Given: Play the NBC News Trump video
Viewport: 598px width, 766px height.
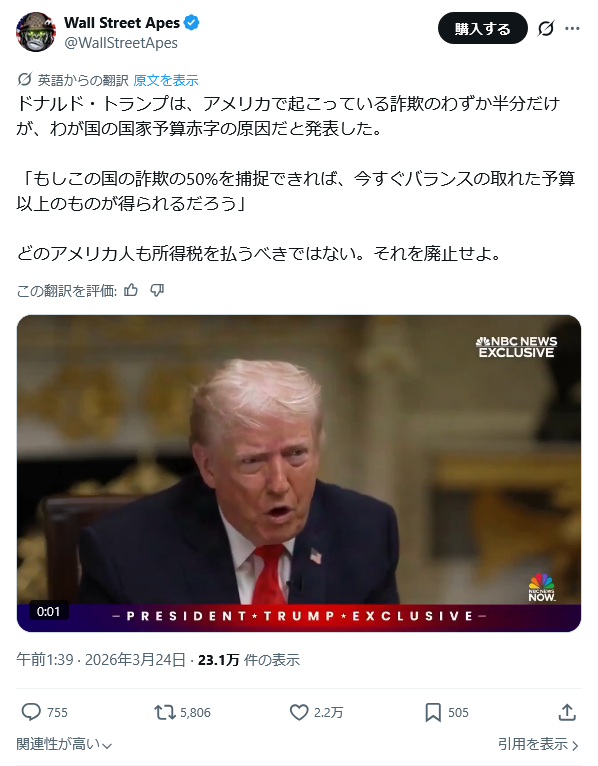Looking at the screenshot, I should [299, 473].
